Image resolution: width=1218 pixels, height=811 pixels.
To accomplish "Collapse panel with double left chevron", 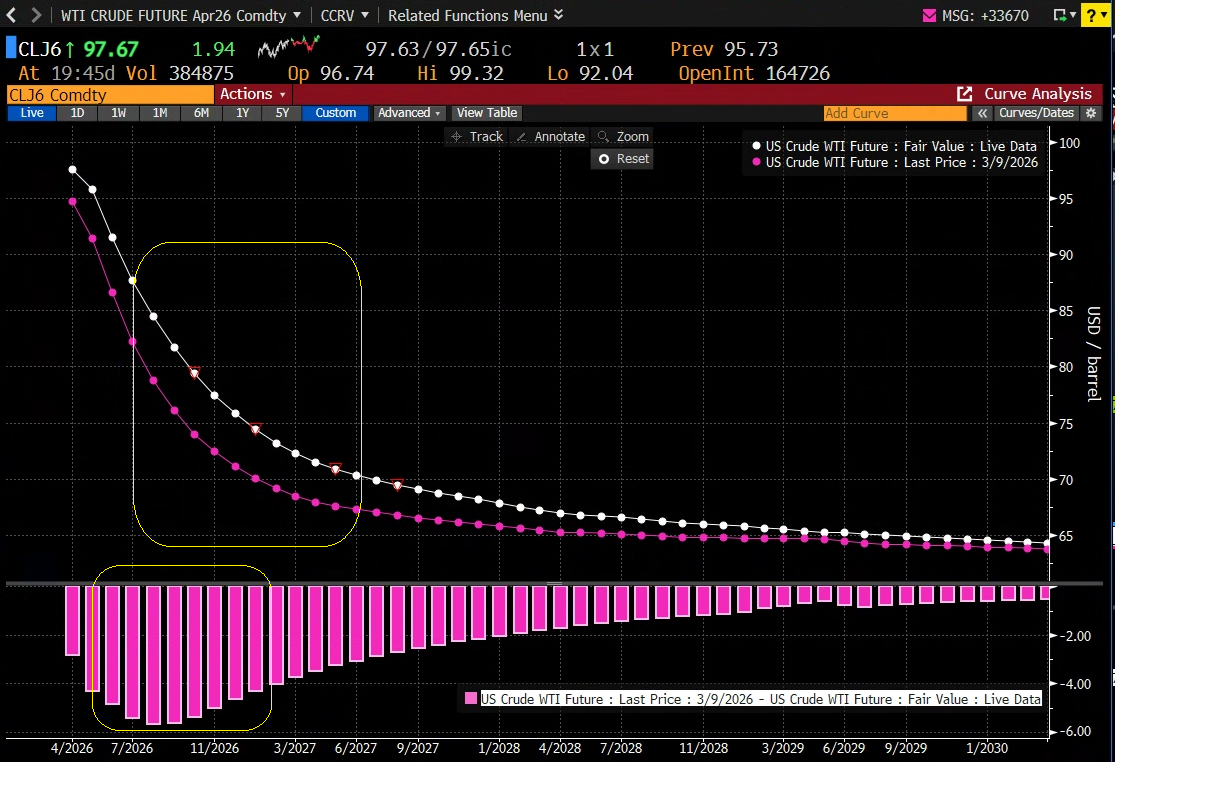I will click(x=983, y=113).
